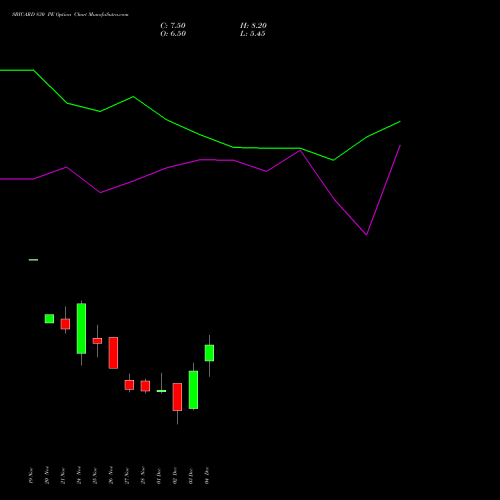Select the 02 Dec date label
This screenshot has width=500, height=500.
175,476
